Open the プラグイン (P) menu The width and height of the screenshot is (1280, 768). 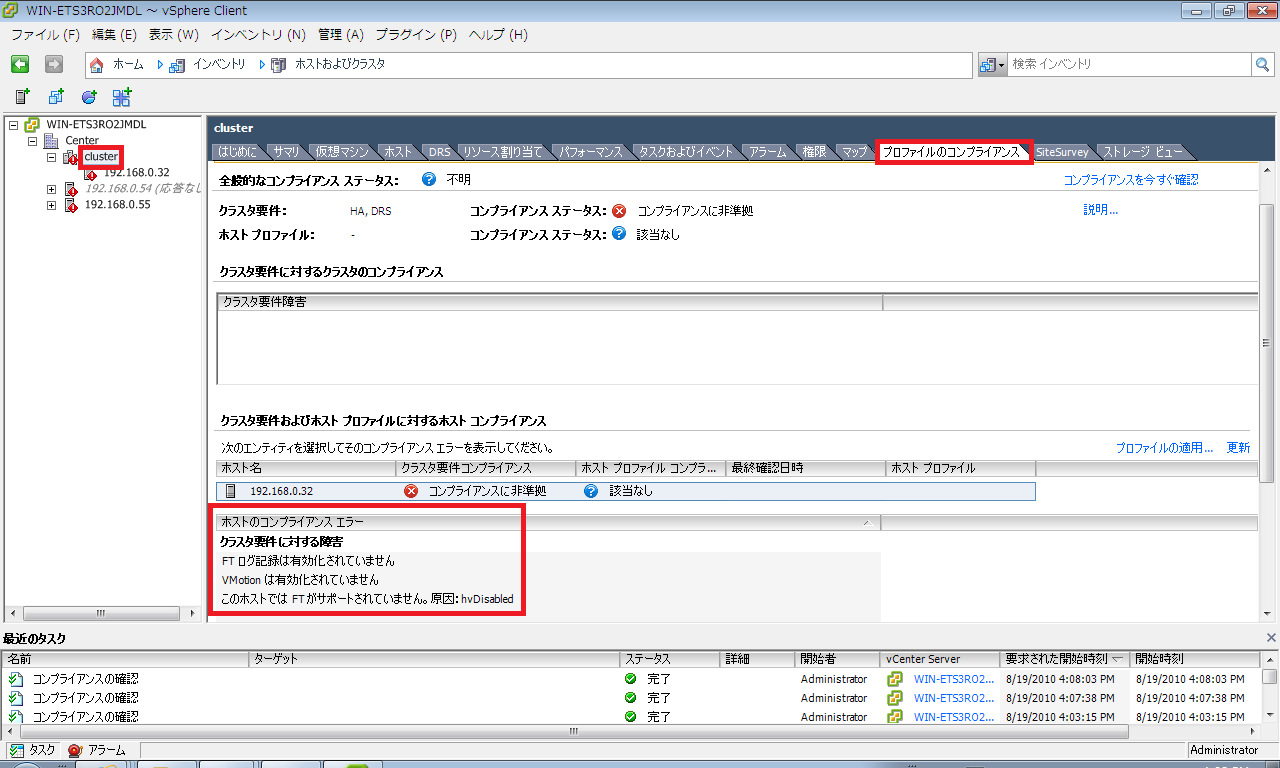[416, 34]
